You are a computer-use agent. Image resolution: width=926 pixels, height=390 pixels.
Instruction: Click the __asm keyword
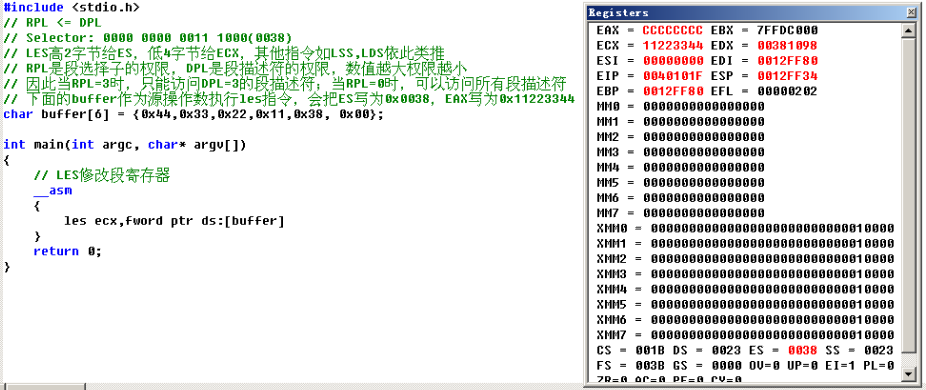point(53,190)
